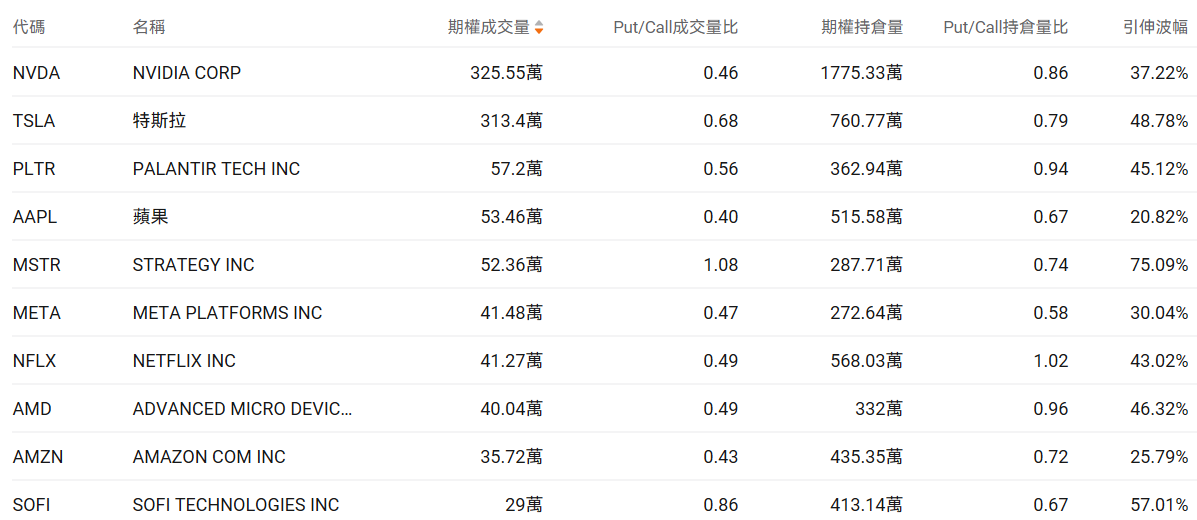This screenshot has height=520, width=1197.
Task: Click STRATEGY INC company name
Action: (x=193, y=265)
